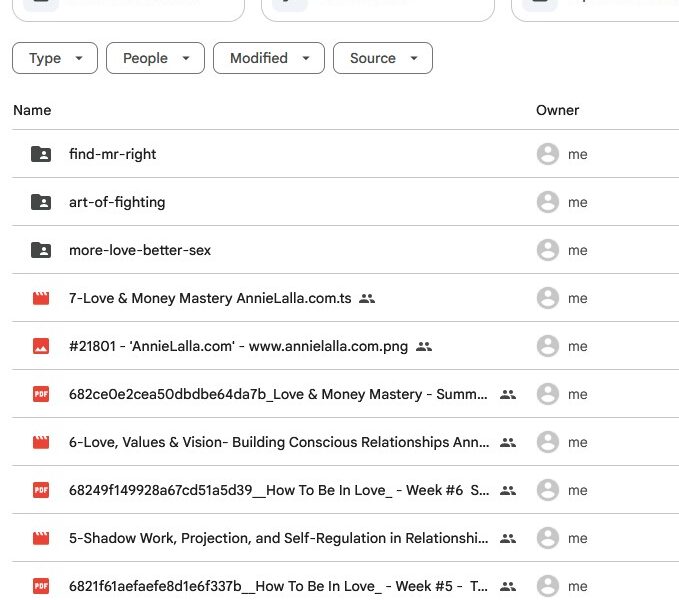Open the People filter dropdown

click(x=155, y=58)
